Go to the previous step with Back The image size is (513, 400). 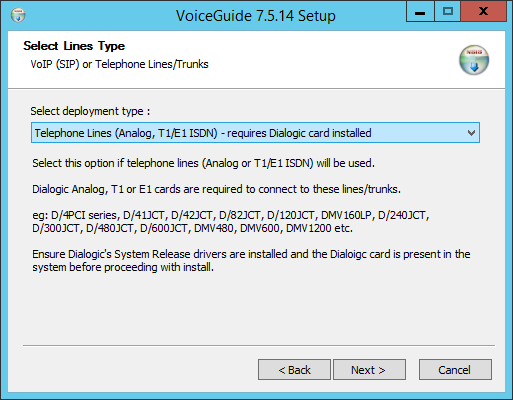click(294, 370)
